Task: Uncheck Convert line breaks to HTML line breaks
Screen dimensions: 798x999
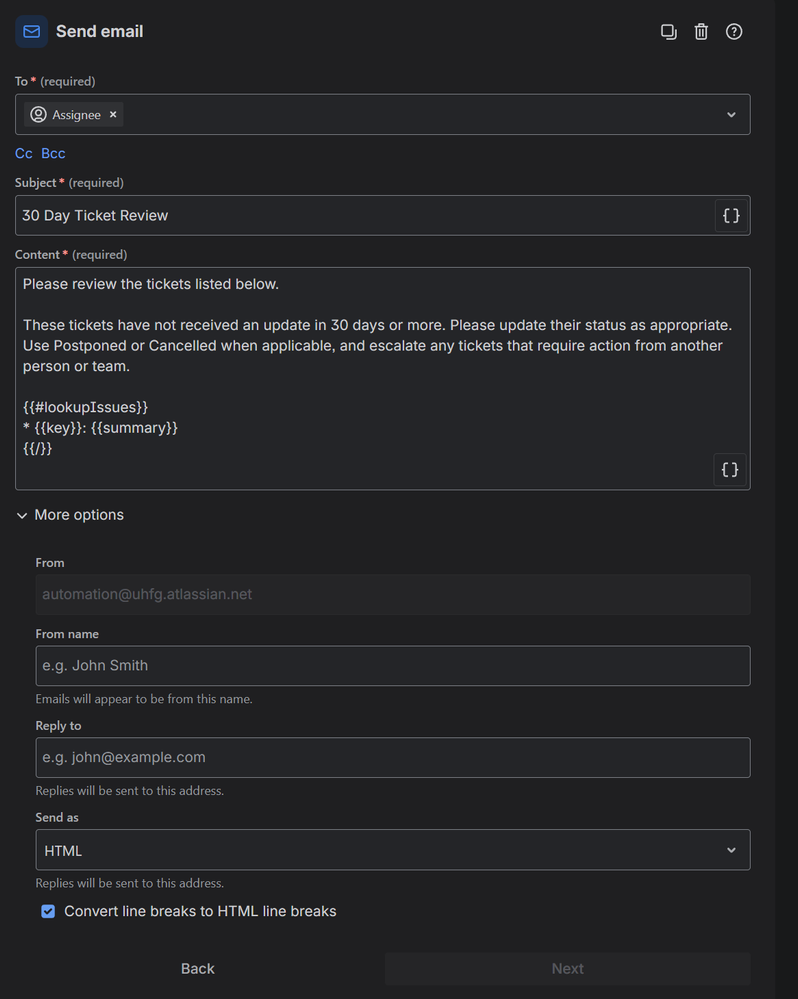Action: pos(48,911)
